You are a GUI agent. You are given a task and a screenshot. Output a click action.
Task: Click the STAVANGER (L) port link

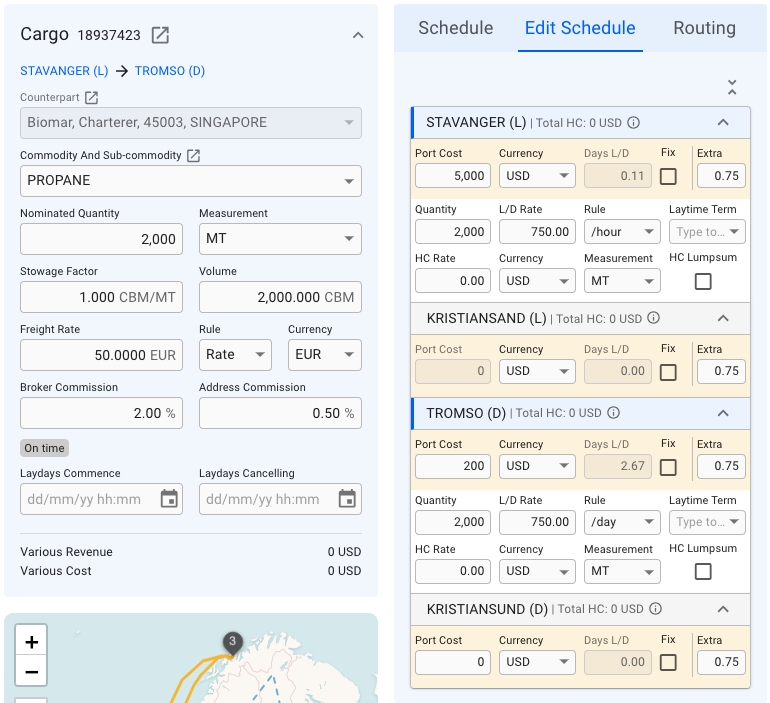(64, 71)
